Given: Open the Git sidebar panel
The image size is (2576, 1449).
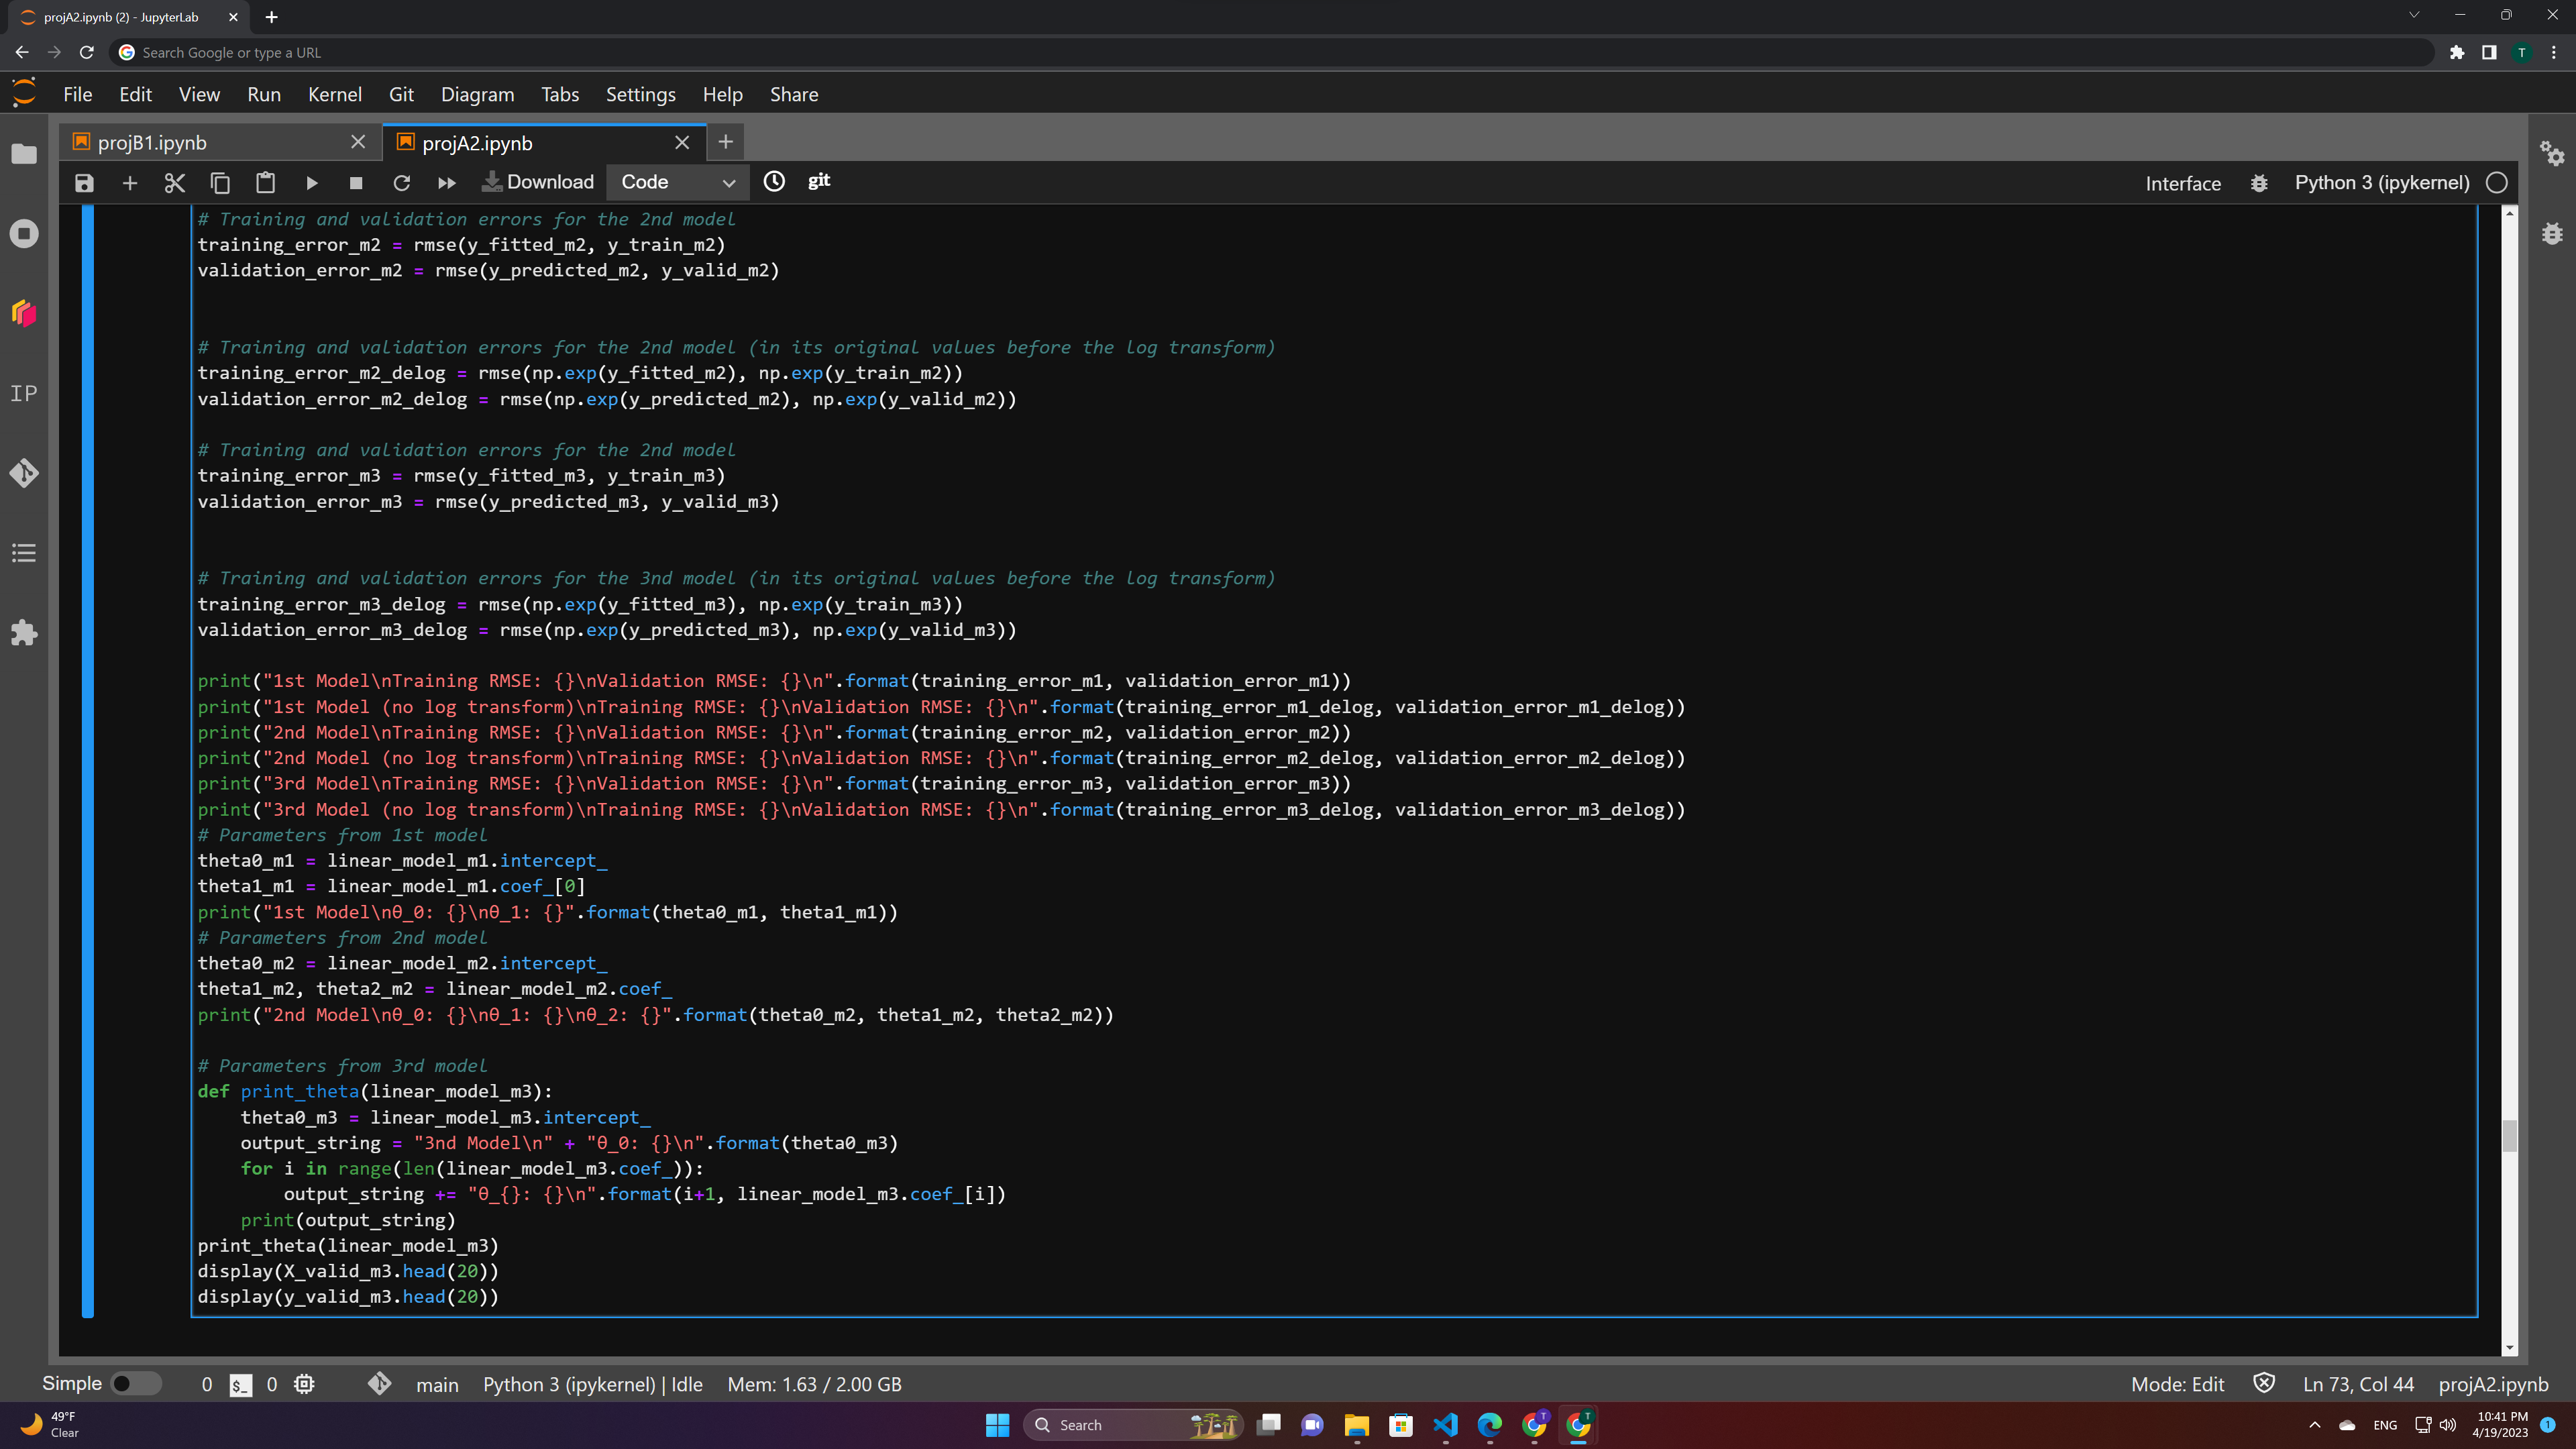Looking at the screenshot, I should click(x=24, y=473).
